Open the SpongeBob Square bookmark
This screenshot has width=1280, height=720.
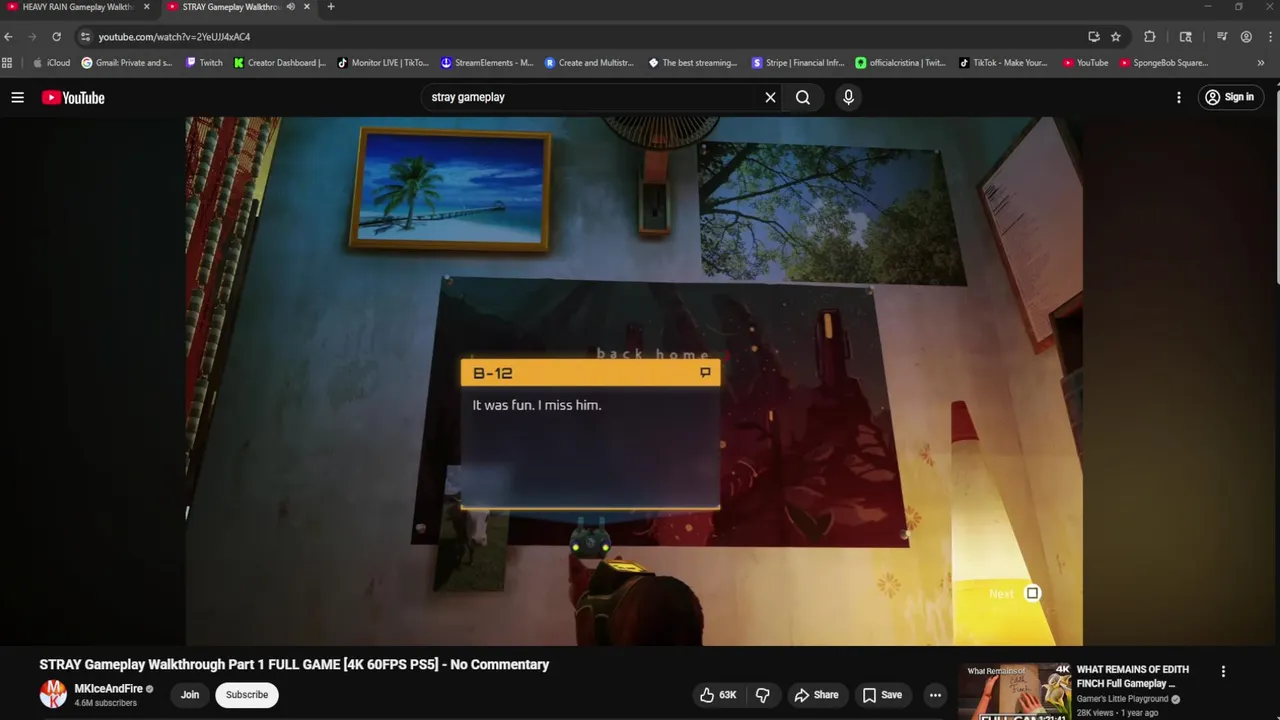click(x=1164, y=63)
